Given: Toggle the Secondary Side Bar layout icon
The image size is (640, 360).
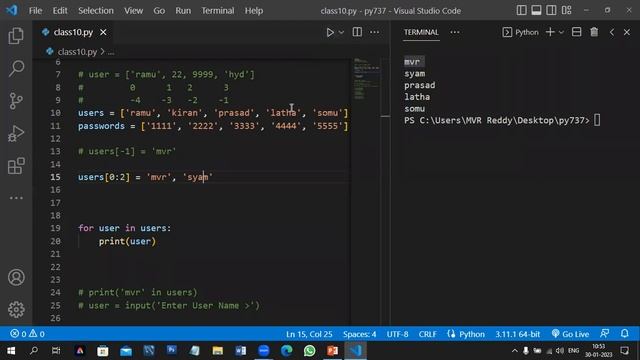Looking at the screenshot, I should click(551, 10).
